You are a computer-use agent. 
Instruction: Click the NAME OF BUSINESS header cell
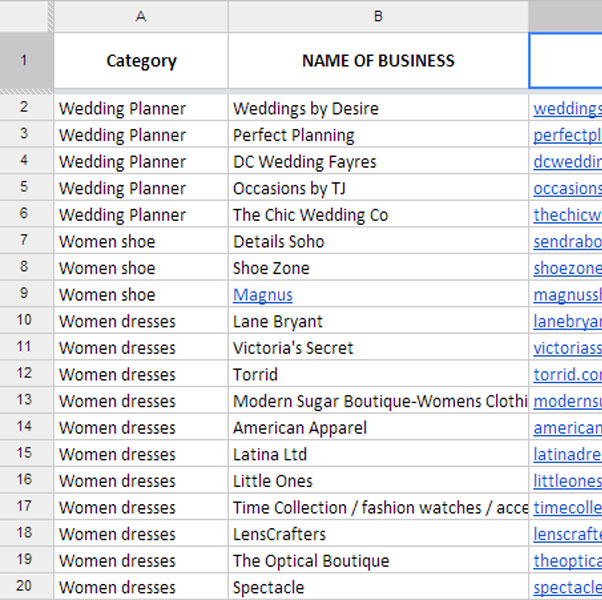tap(378, 61)
